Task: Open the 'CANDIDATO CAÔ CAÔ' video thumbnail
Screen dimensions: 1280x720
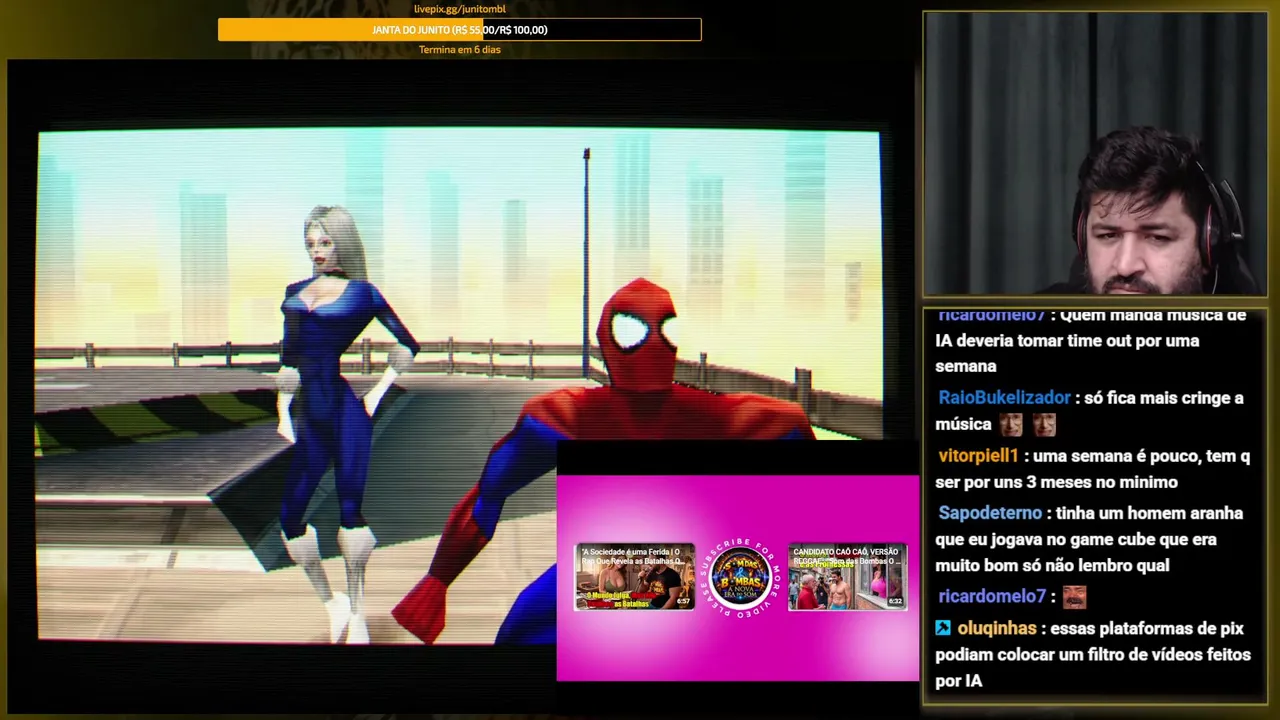Action: pyautogui.click(x=847, y=577)
